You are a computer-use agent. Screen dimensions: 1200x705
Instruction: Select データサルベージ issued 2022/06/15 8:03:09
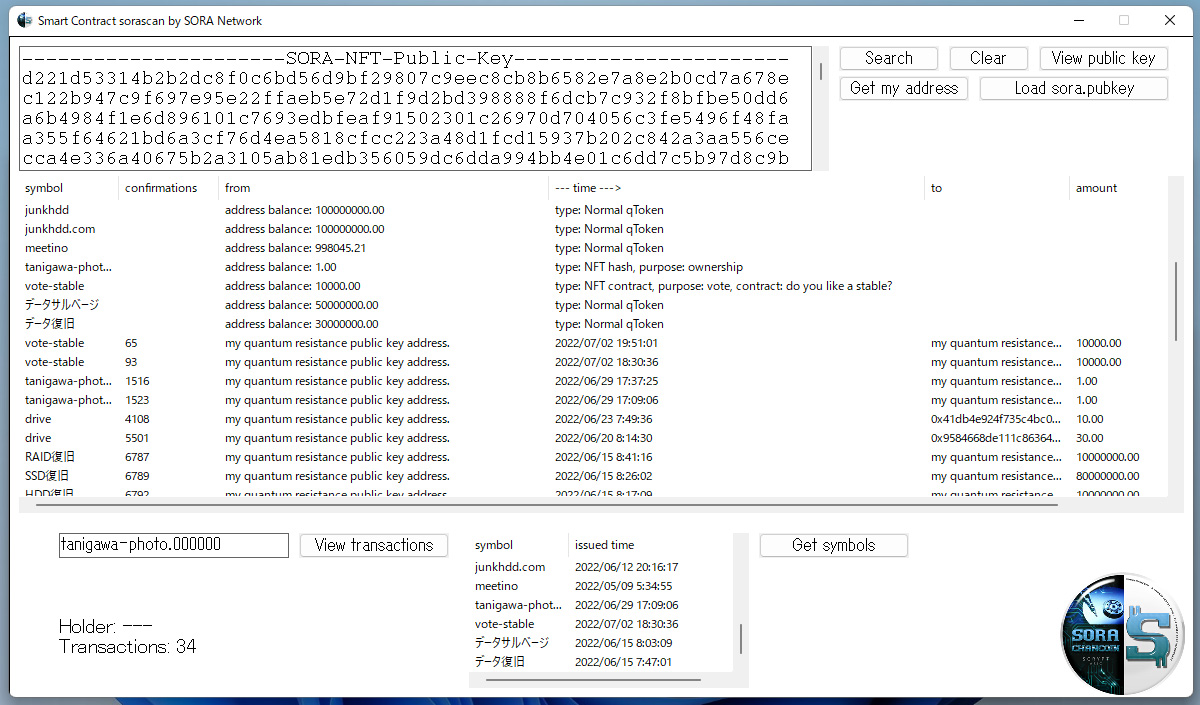coord(602,643)
